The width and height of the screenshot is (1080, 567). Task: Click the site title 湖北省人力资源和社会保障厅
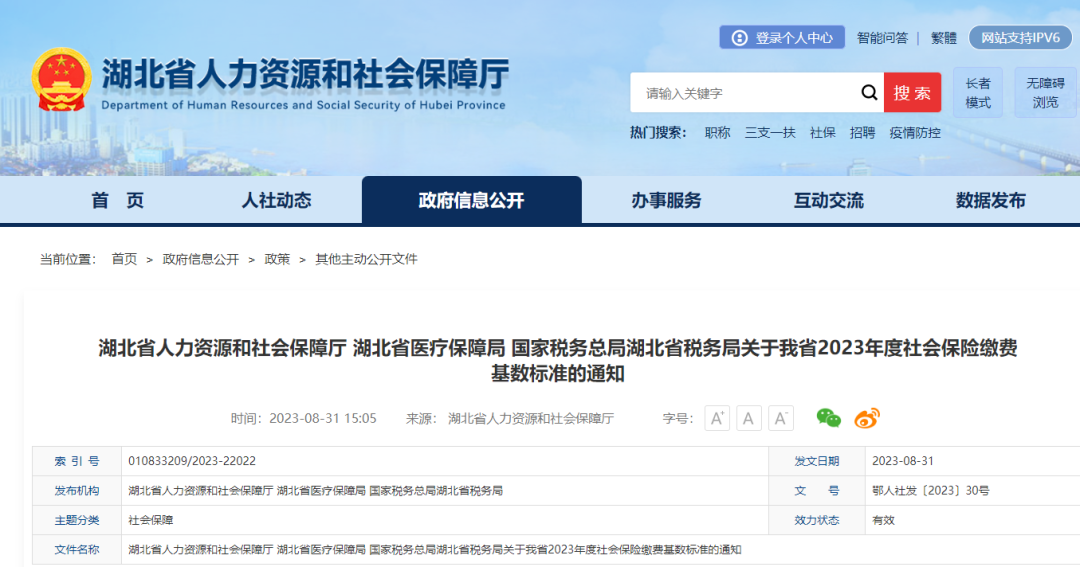click(306, 74)
